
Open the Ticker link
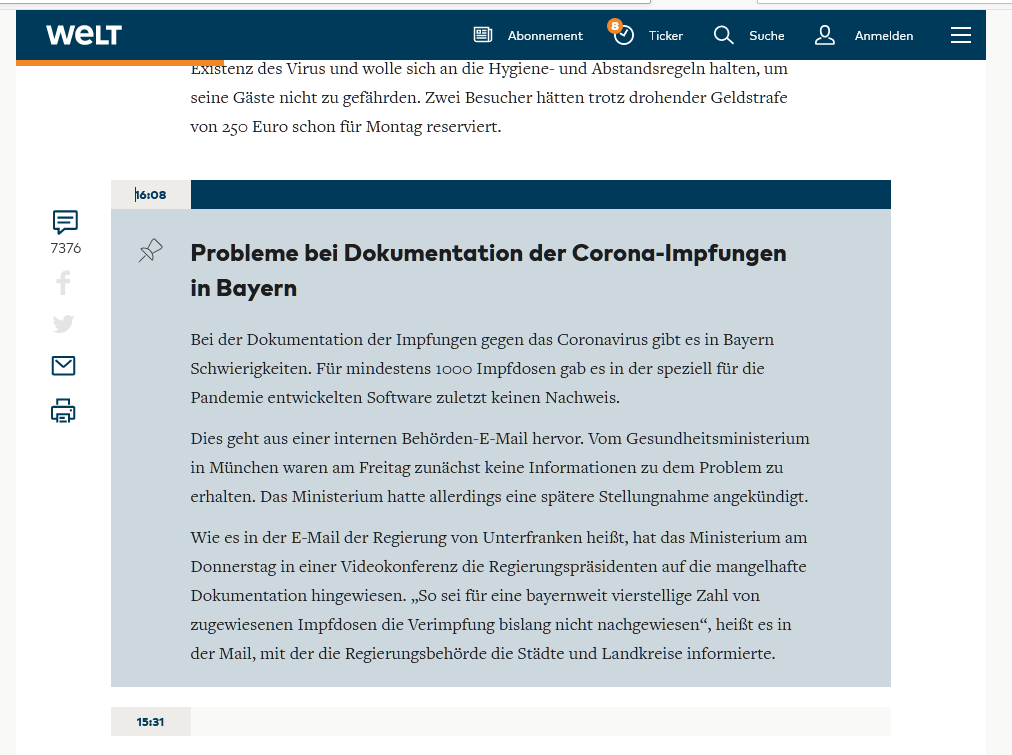tap(666, 35)
